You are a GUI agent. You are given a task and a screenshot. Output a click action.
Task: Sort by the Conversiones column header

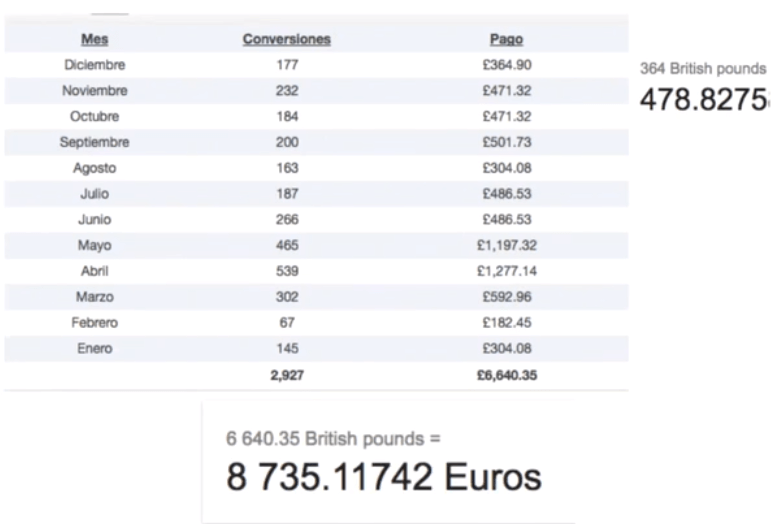287,39
